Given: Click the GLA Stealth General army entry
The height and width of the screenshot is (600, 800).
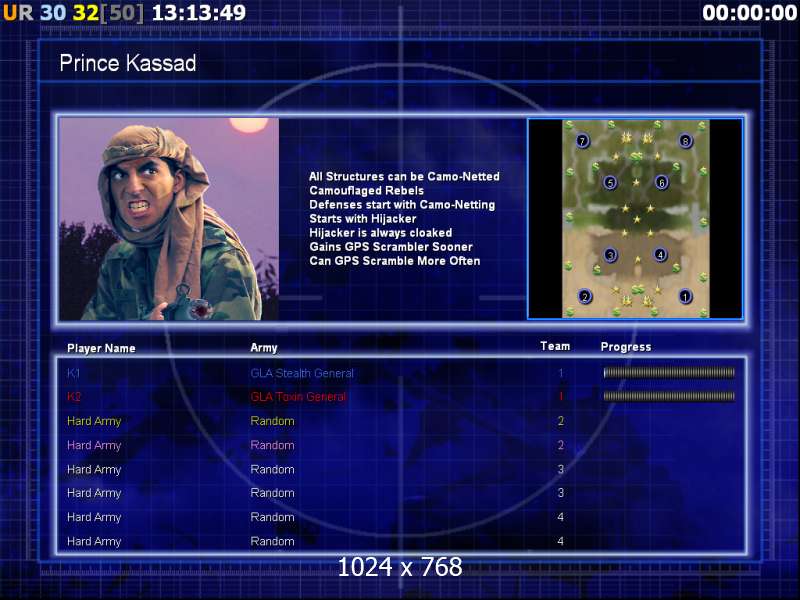Looking at the screenshot, I should point(302,373).
